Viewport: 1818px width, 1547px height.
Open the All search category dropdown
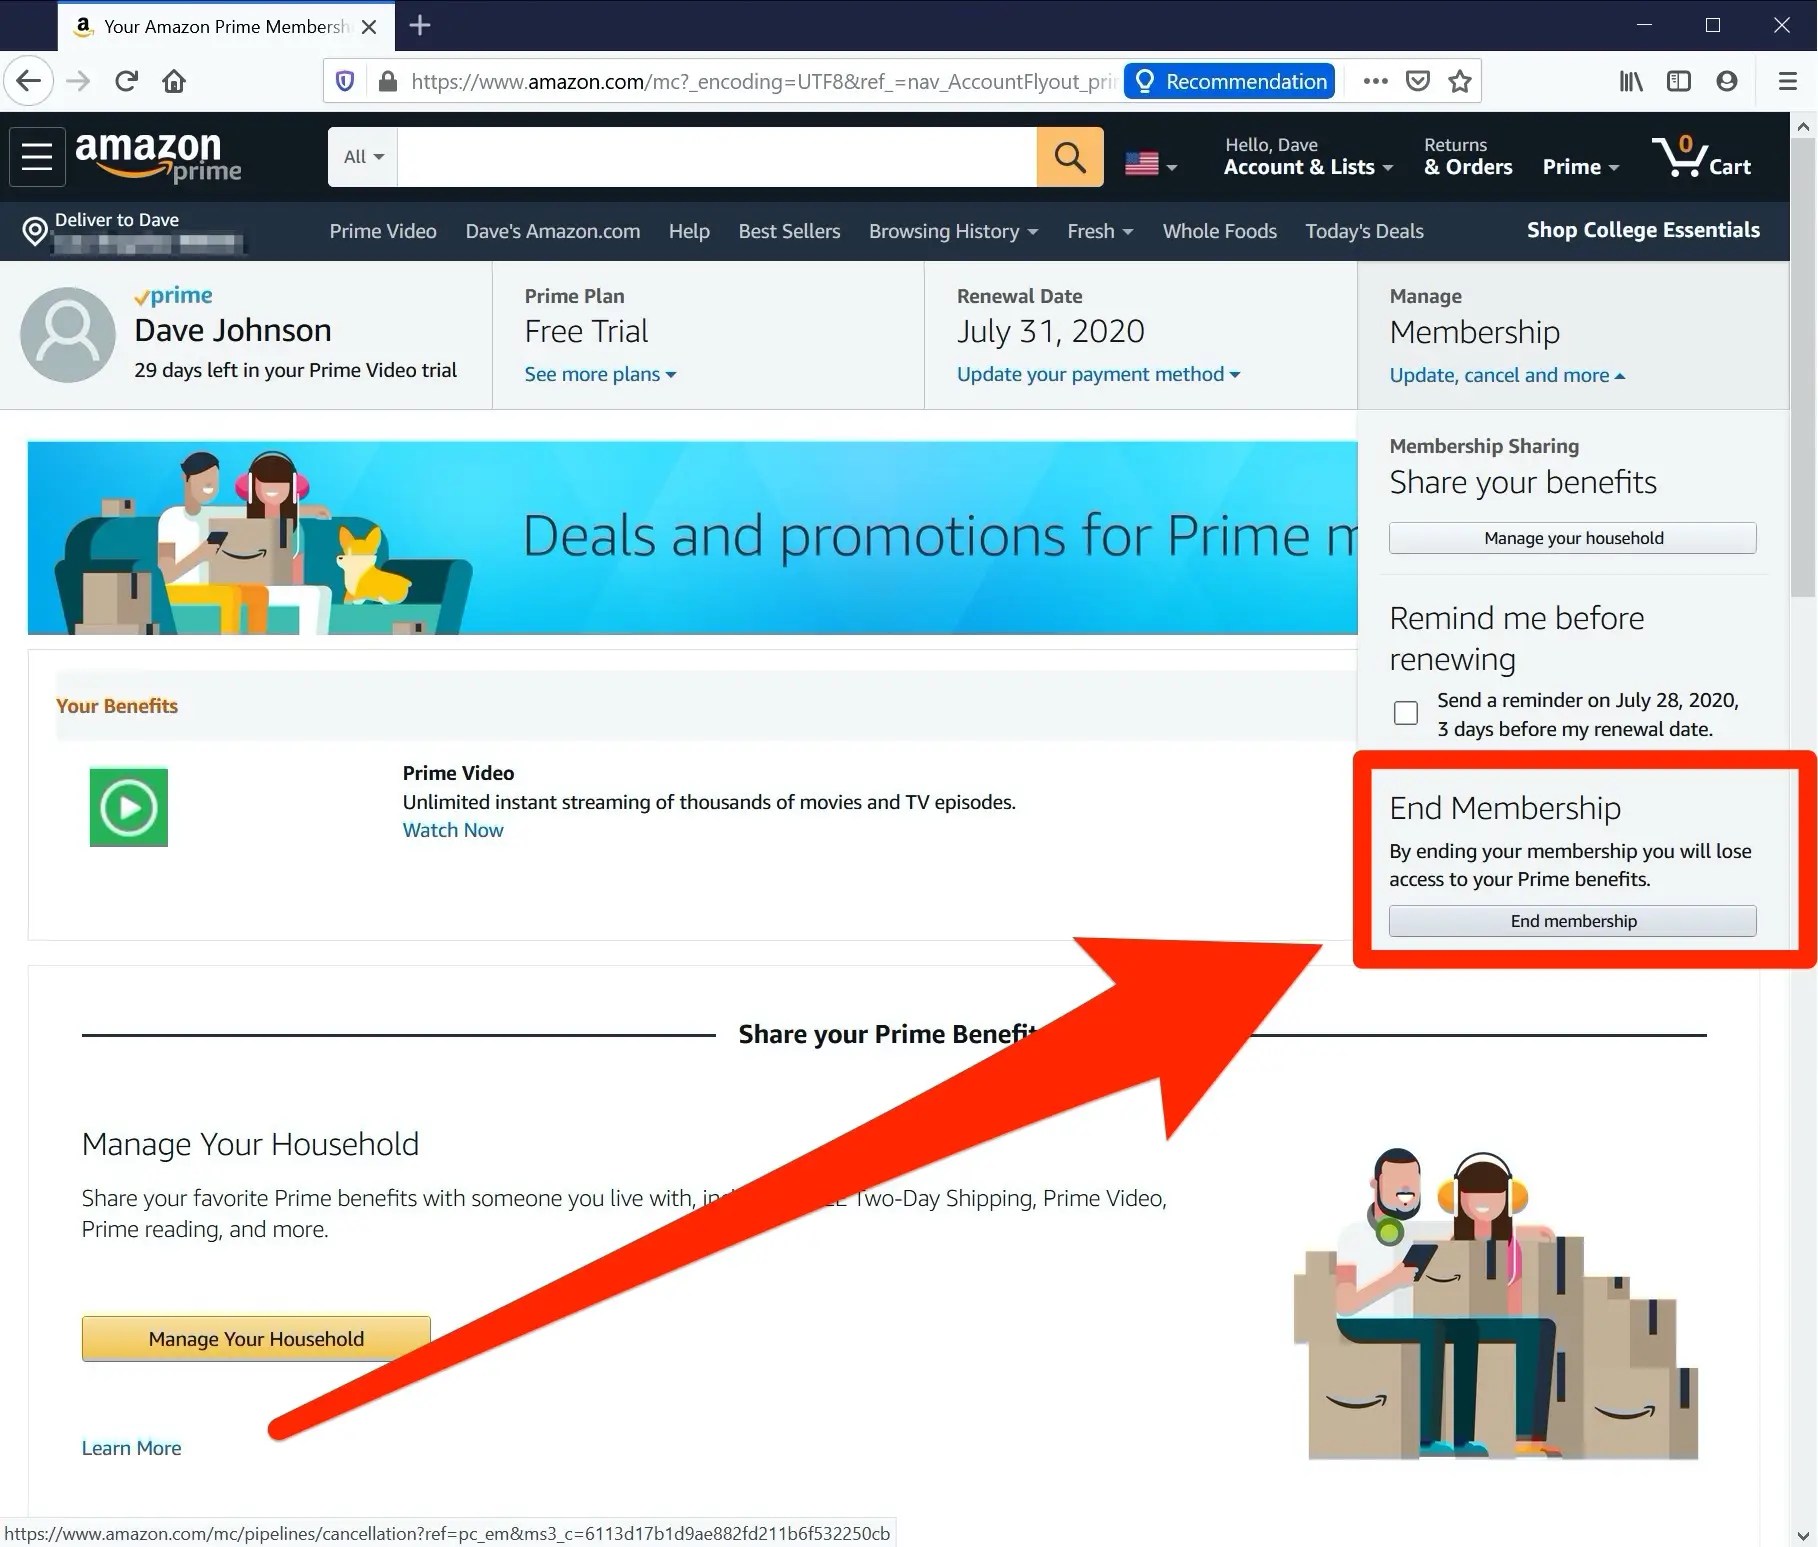click(x=363, y=157)
